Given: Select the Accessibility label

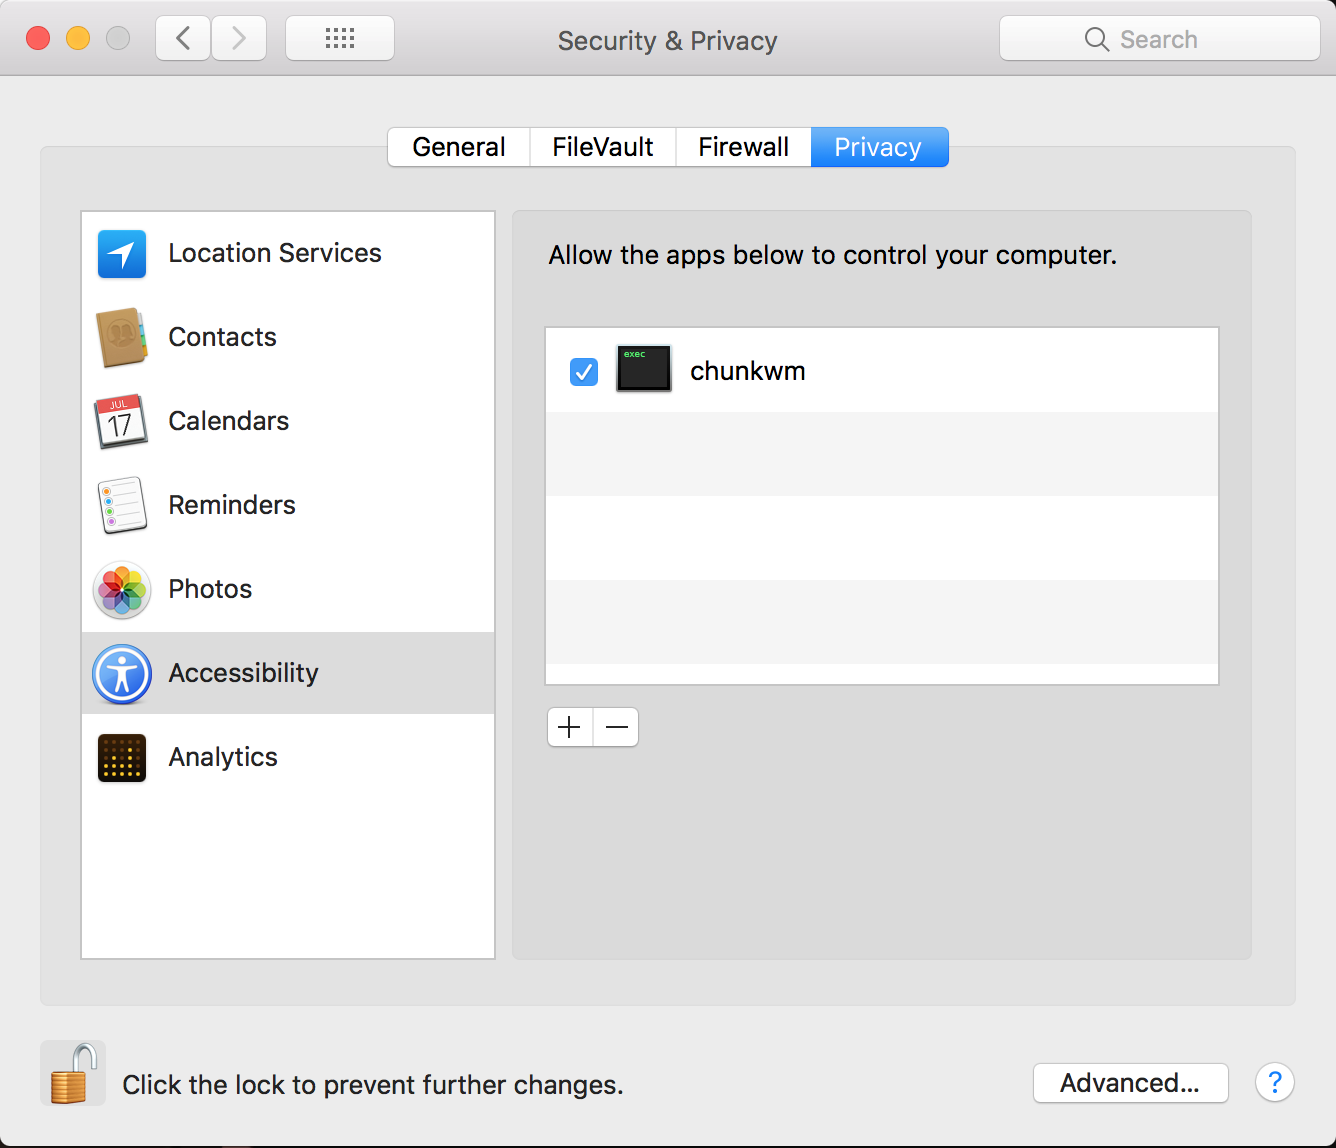Looking at the screenshot, I should [x=243, y=673].
